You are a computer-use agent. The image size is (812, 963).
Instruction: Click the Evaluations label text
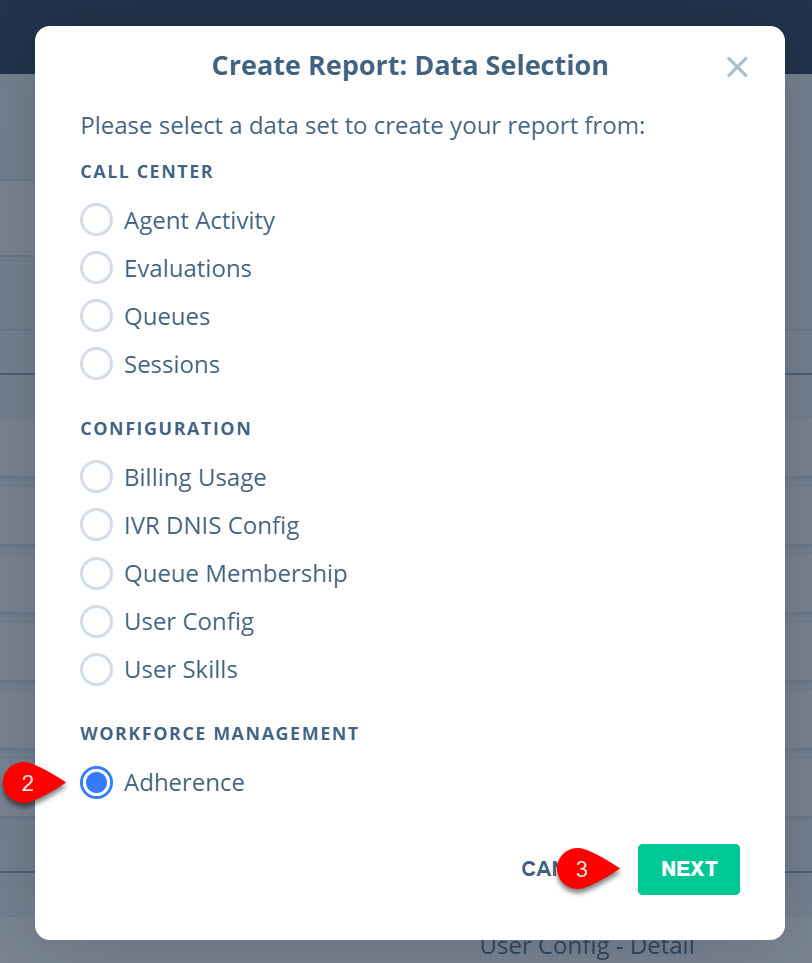188,268
